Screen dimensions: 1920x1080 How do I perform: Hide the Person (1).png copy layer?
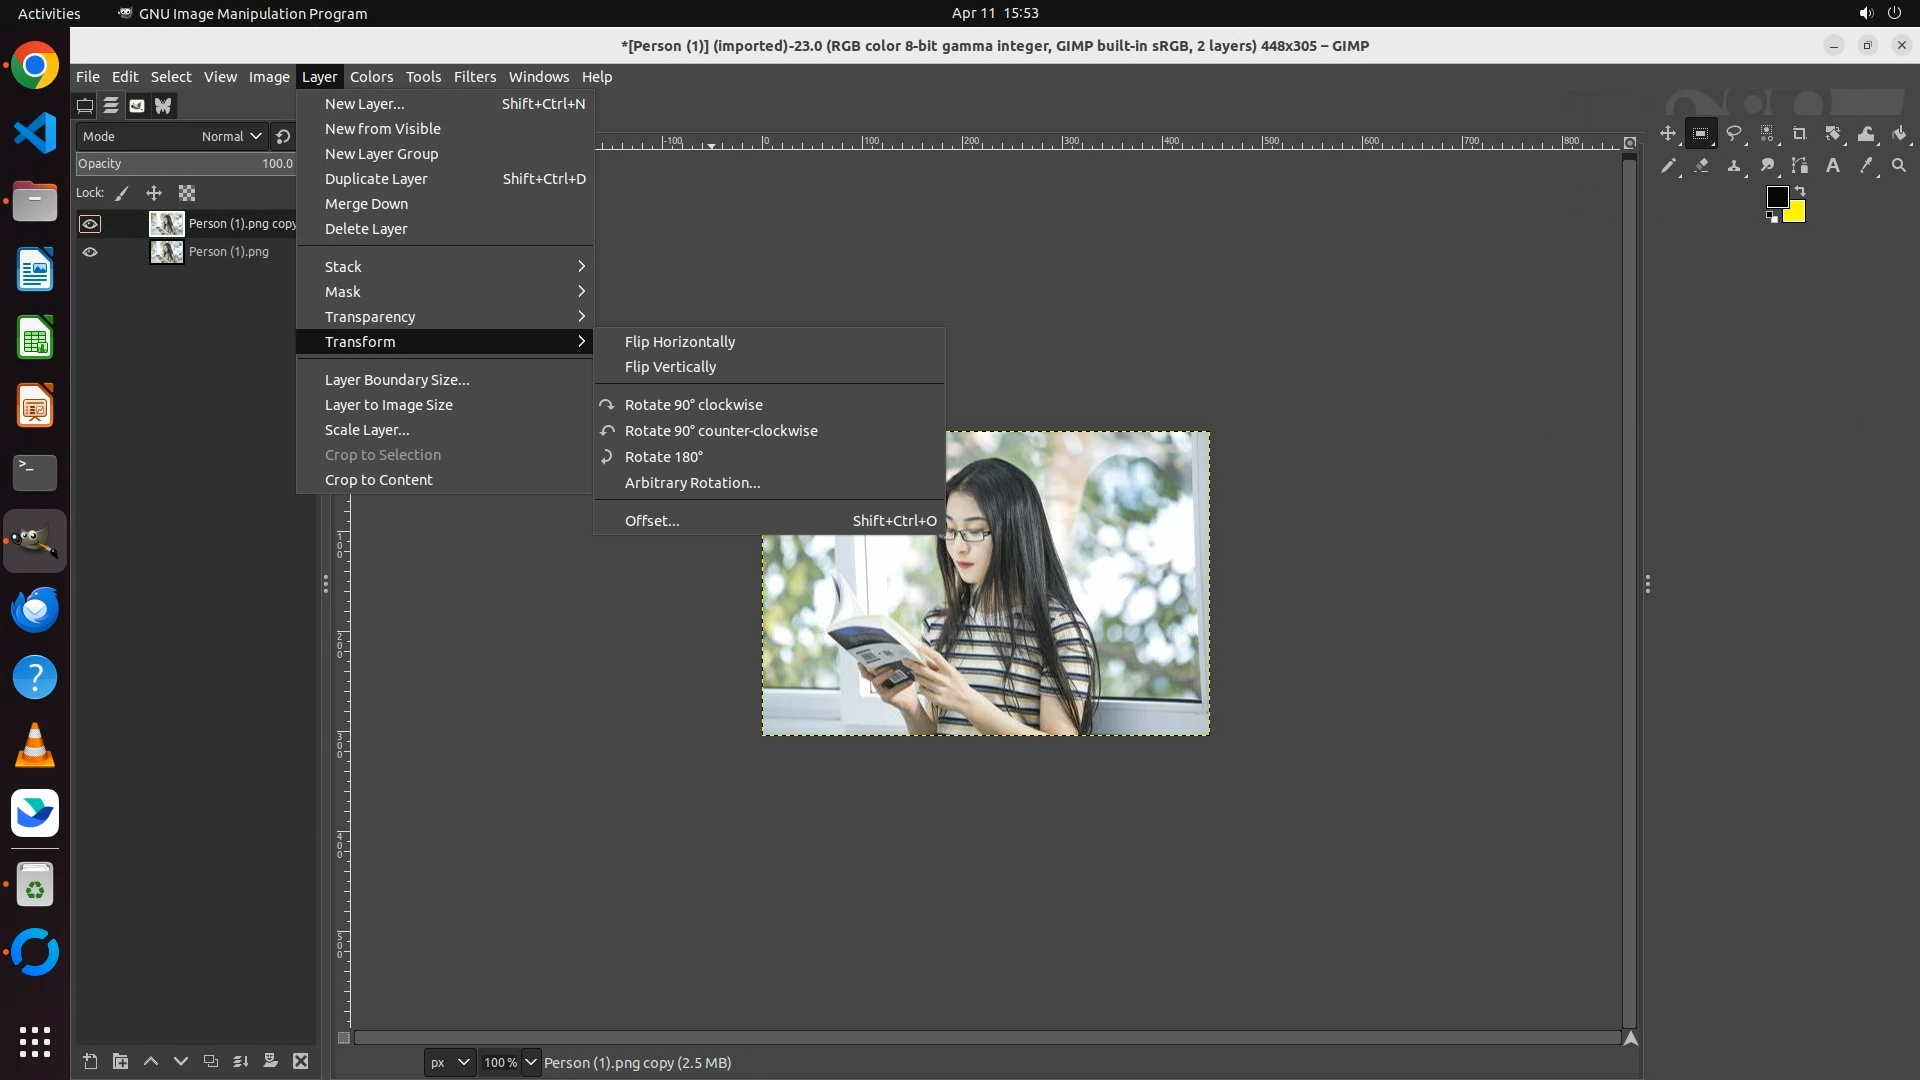click(90, 224)
